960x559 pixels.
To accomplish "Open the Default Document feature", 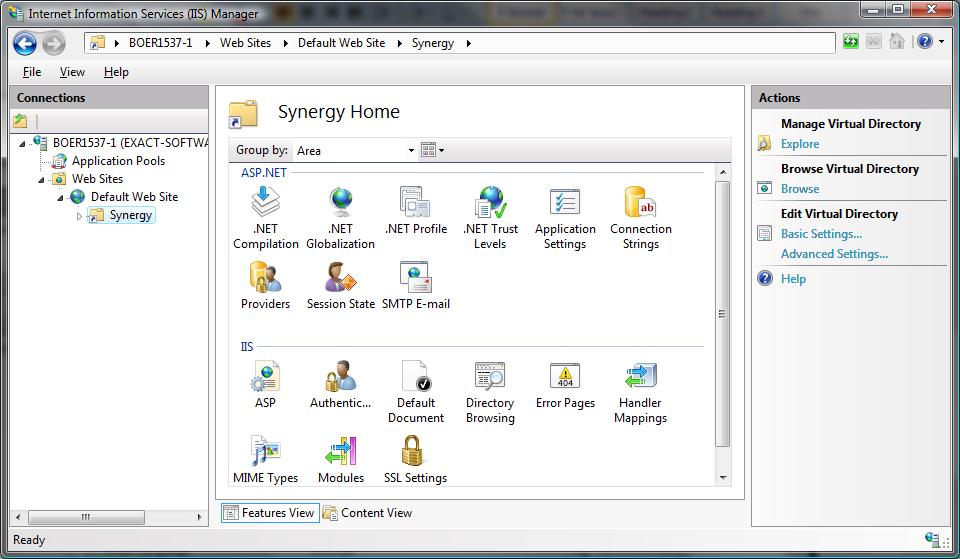I will point(416,392).
